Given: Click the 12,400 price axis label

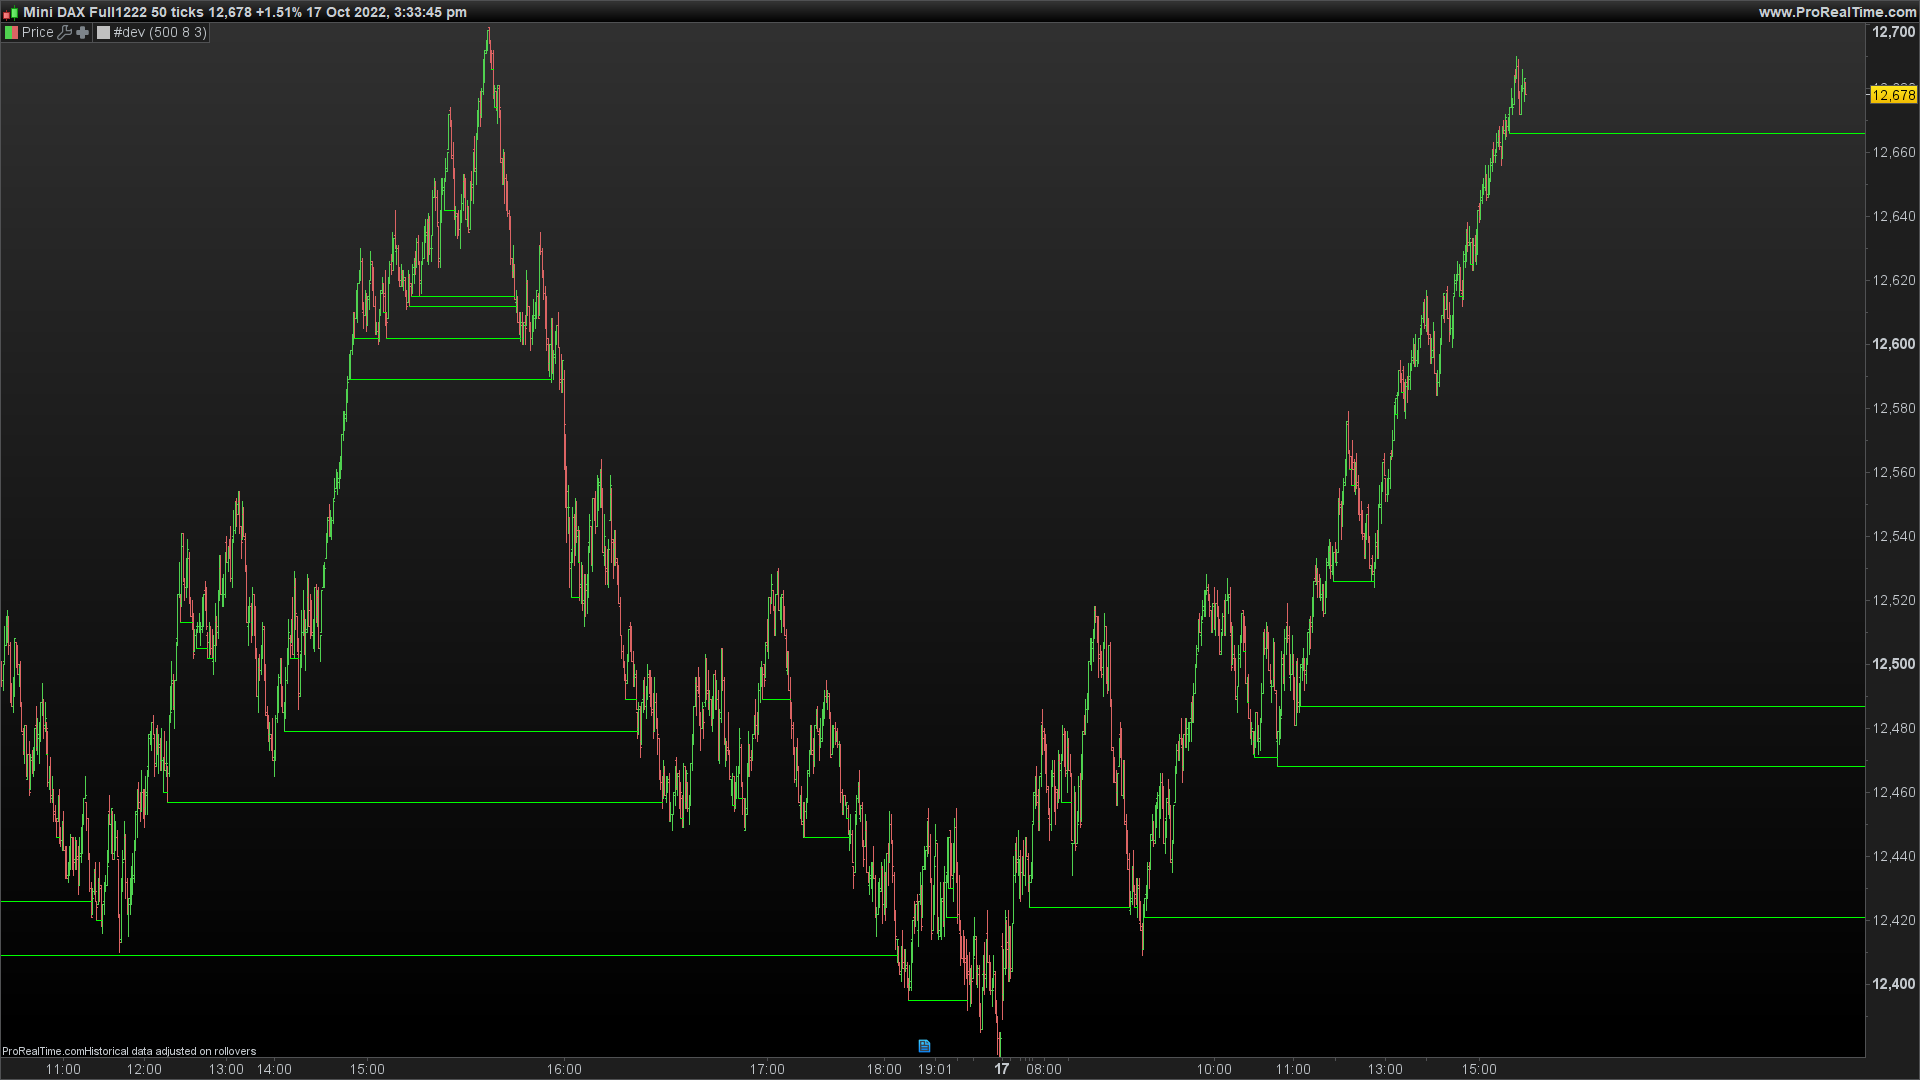Looking at the screenshot, I should pyautogui.click(x=1893, y=984).
